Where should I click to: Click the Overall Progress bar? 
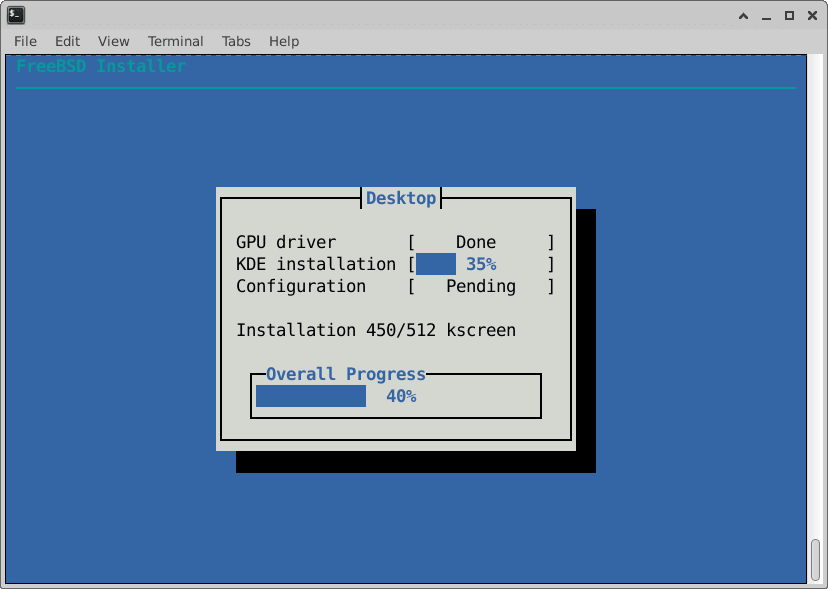coord(310,396)
